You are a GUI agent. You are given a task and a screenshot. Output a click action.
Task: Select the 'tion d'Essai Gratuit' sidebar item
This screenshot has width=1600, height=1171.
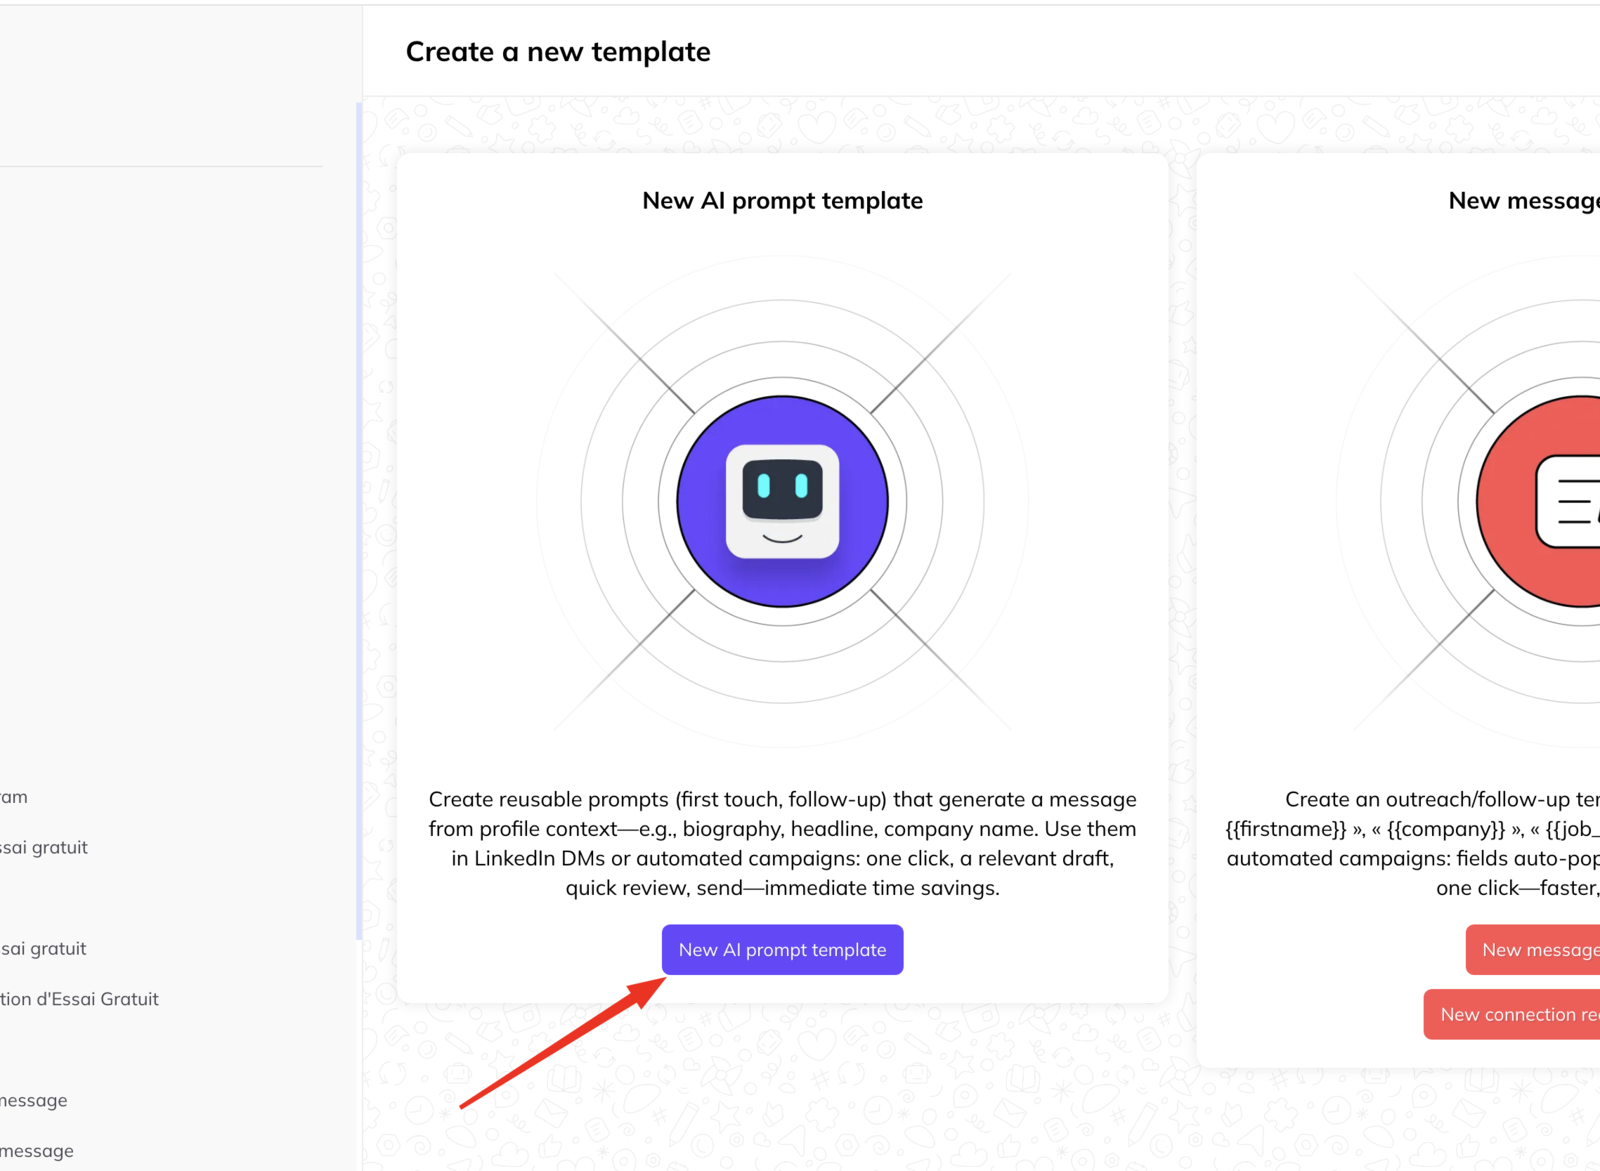pos(80,999)
